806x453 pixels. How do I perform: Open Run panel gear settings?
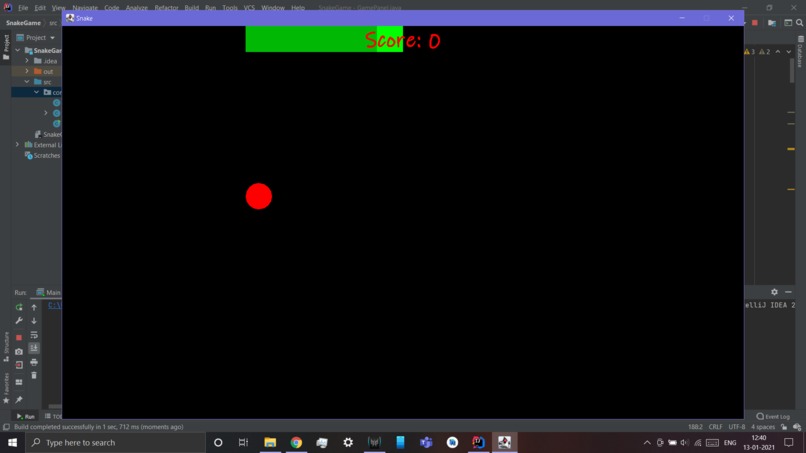[x=774, y=292]
